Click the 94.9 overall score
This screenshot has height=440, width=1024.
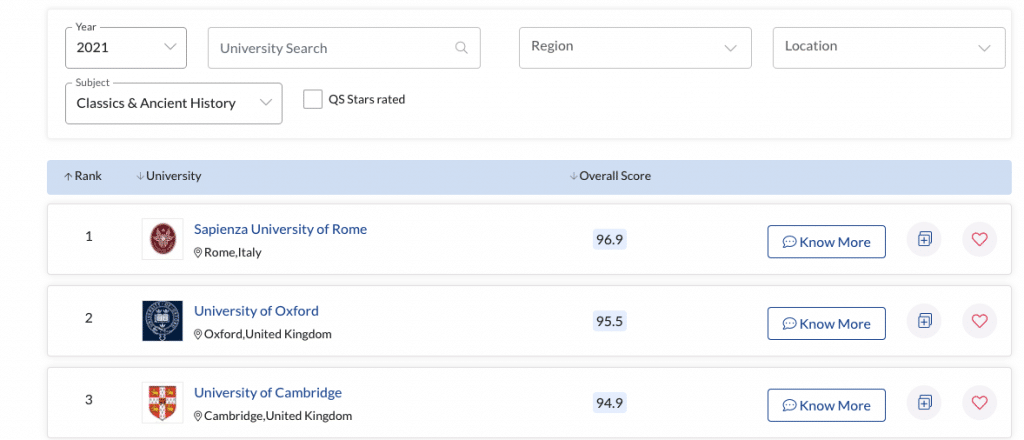[609, 403]
